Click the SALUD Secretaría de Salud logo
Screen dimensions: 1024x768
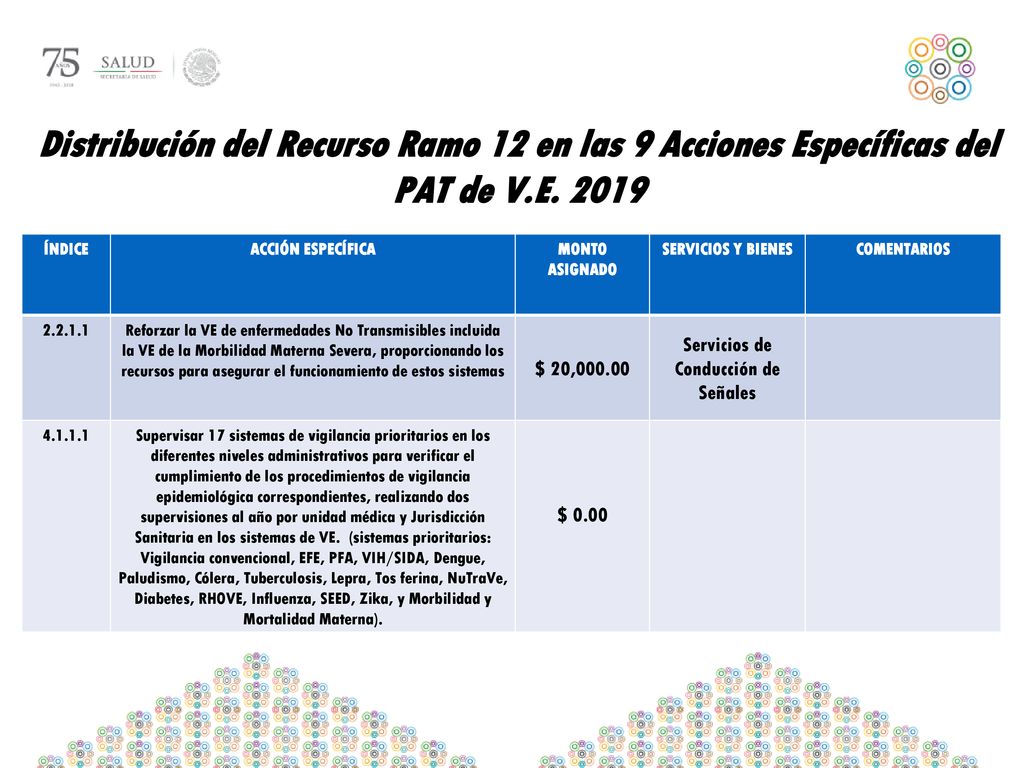coord(128,67)
